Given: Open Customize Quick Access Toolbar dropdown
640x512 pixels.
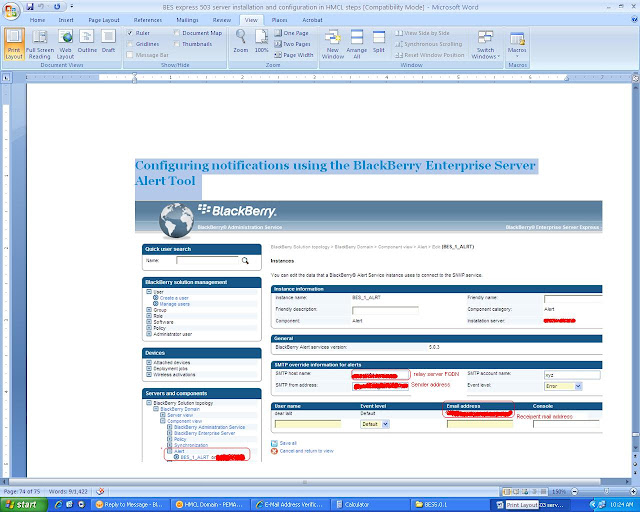Looking at the screenshot, I should tap(72, 7).
